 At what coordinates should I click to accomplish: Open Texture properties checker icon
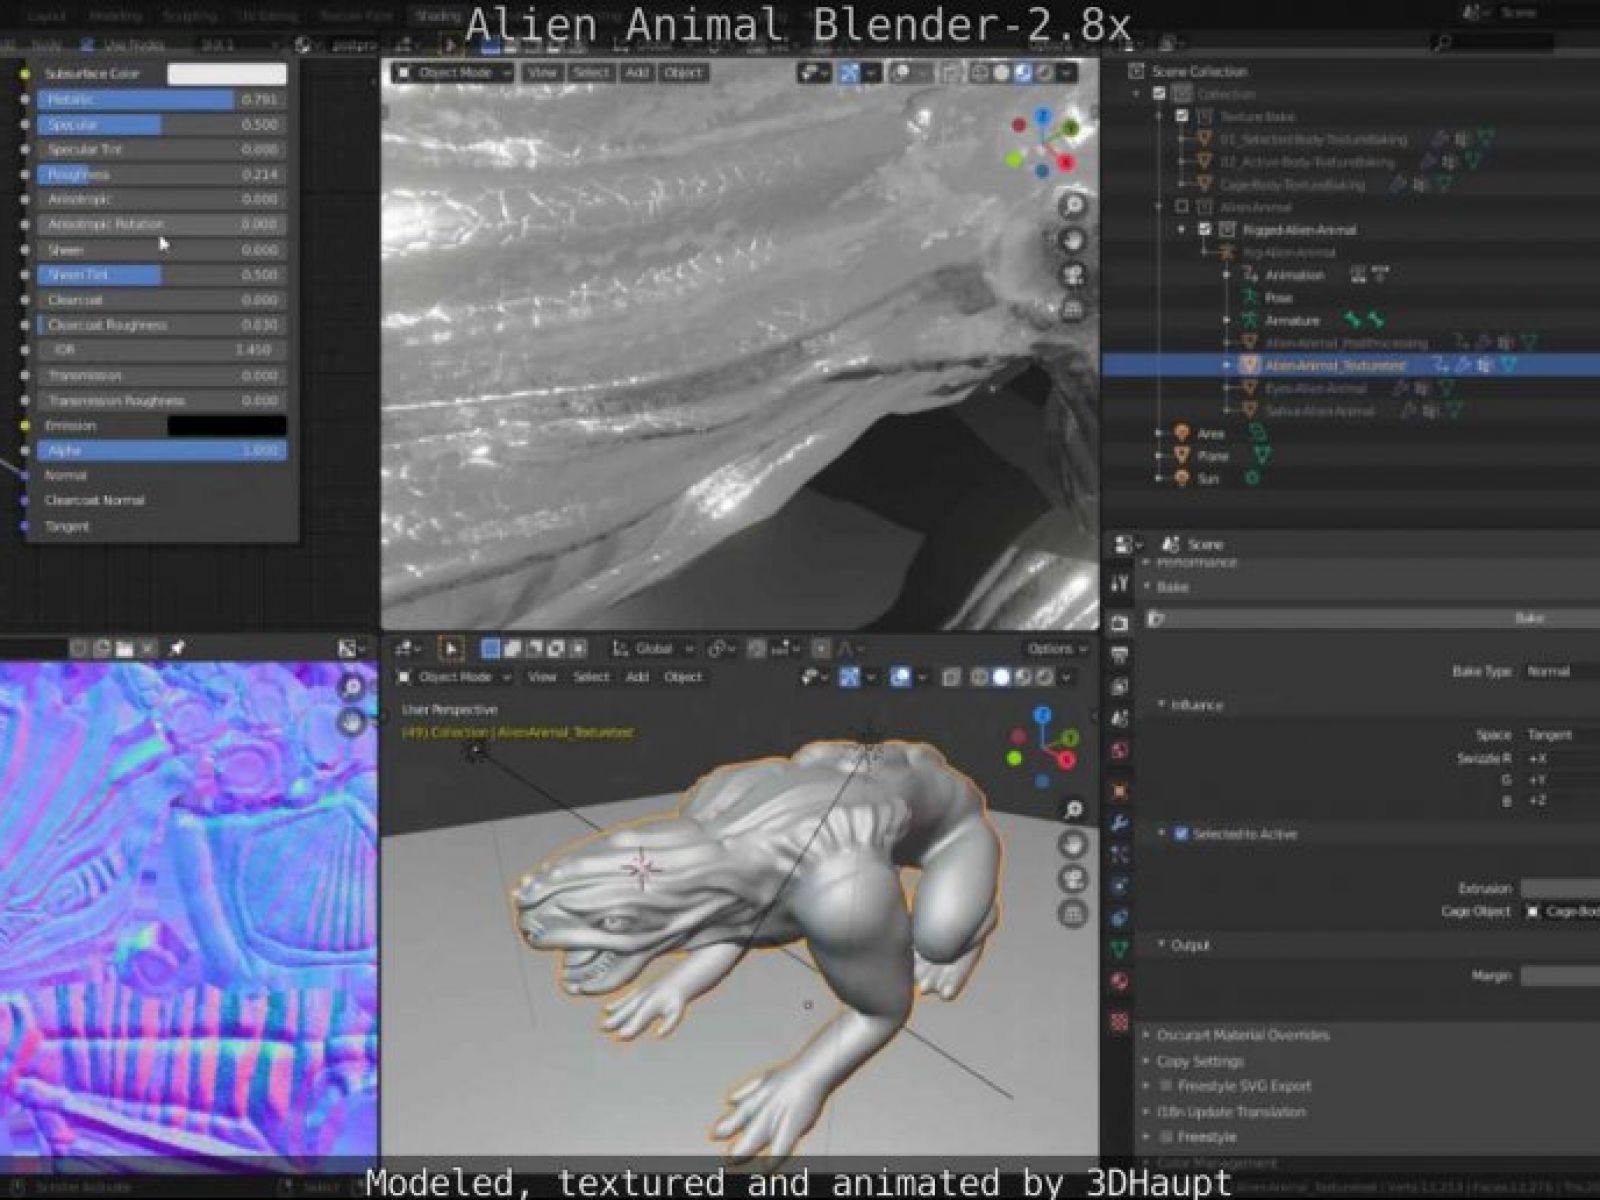pos(1119,1022)
